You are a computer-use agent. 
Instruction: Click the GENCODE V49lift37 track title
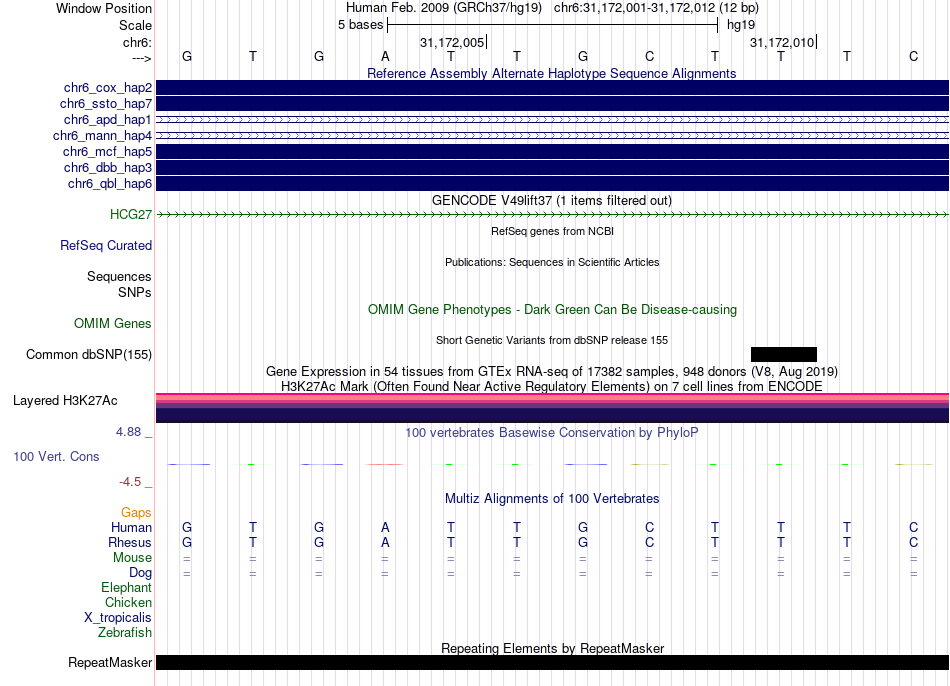click(x=552, y=201)
